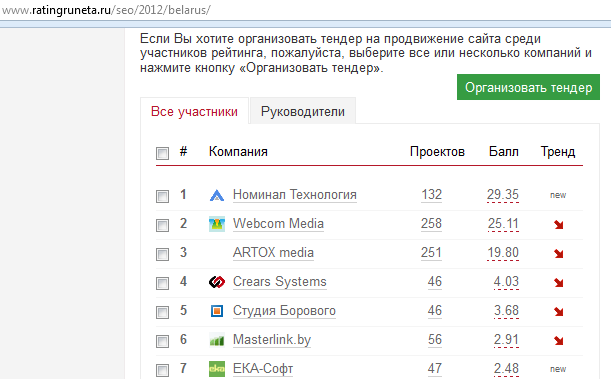This screenshot has width=611, height=379.
Task: Select the Все участники tab
Action: click(194, 111)
